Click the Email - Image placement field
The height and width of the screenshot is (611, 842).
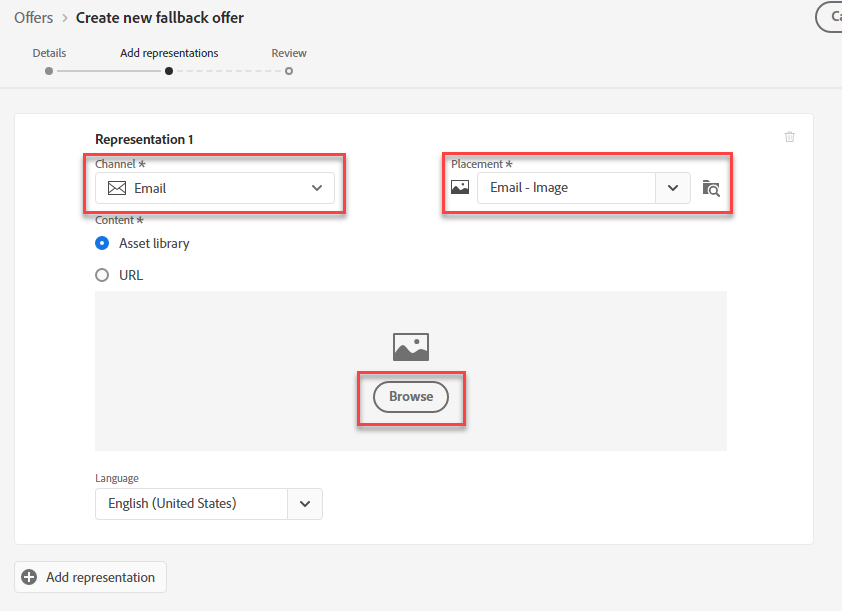coord(566,188)
